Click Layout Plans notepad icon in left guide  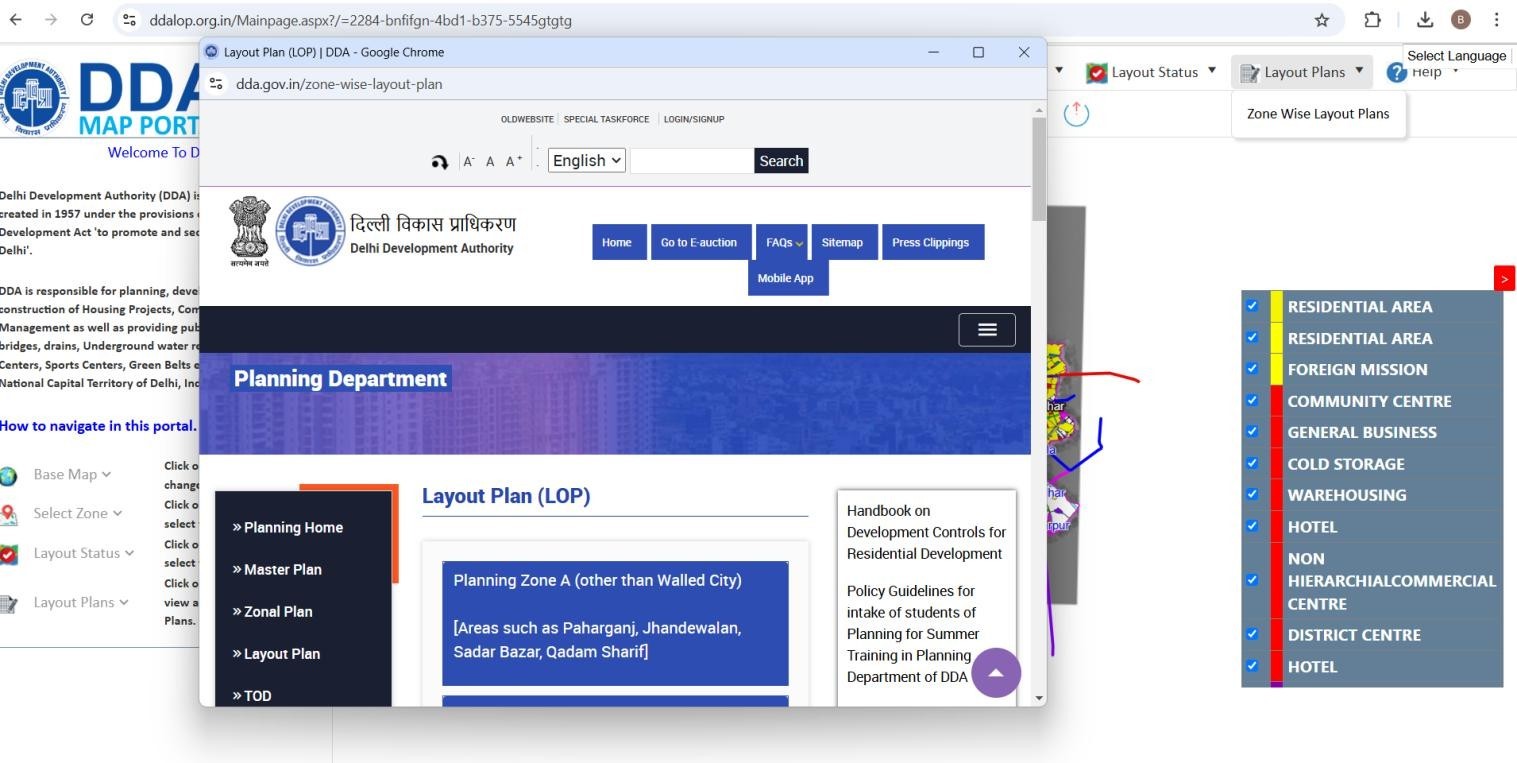click(9, 604)
